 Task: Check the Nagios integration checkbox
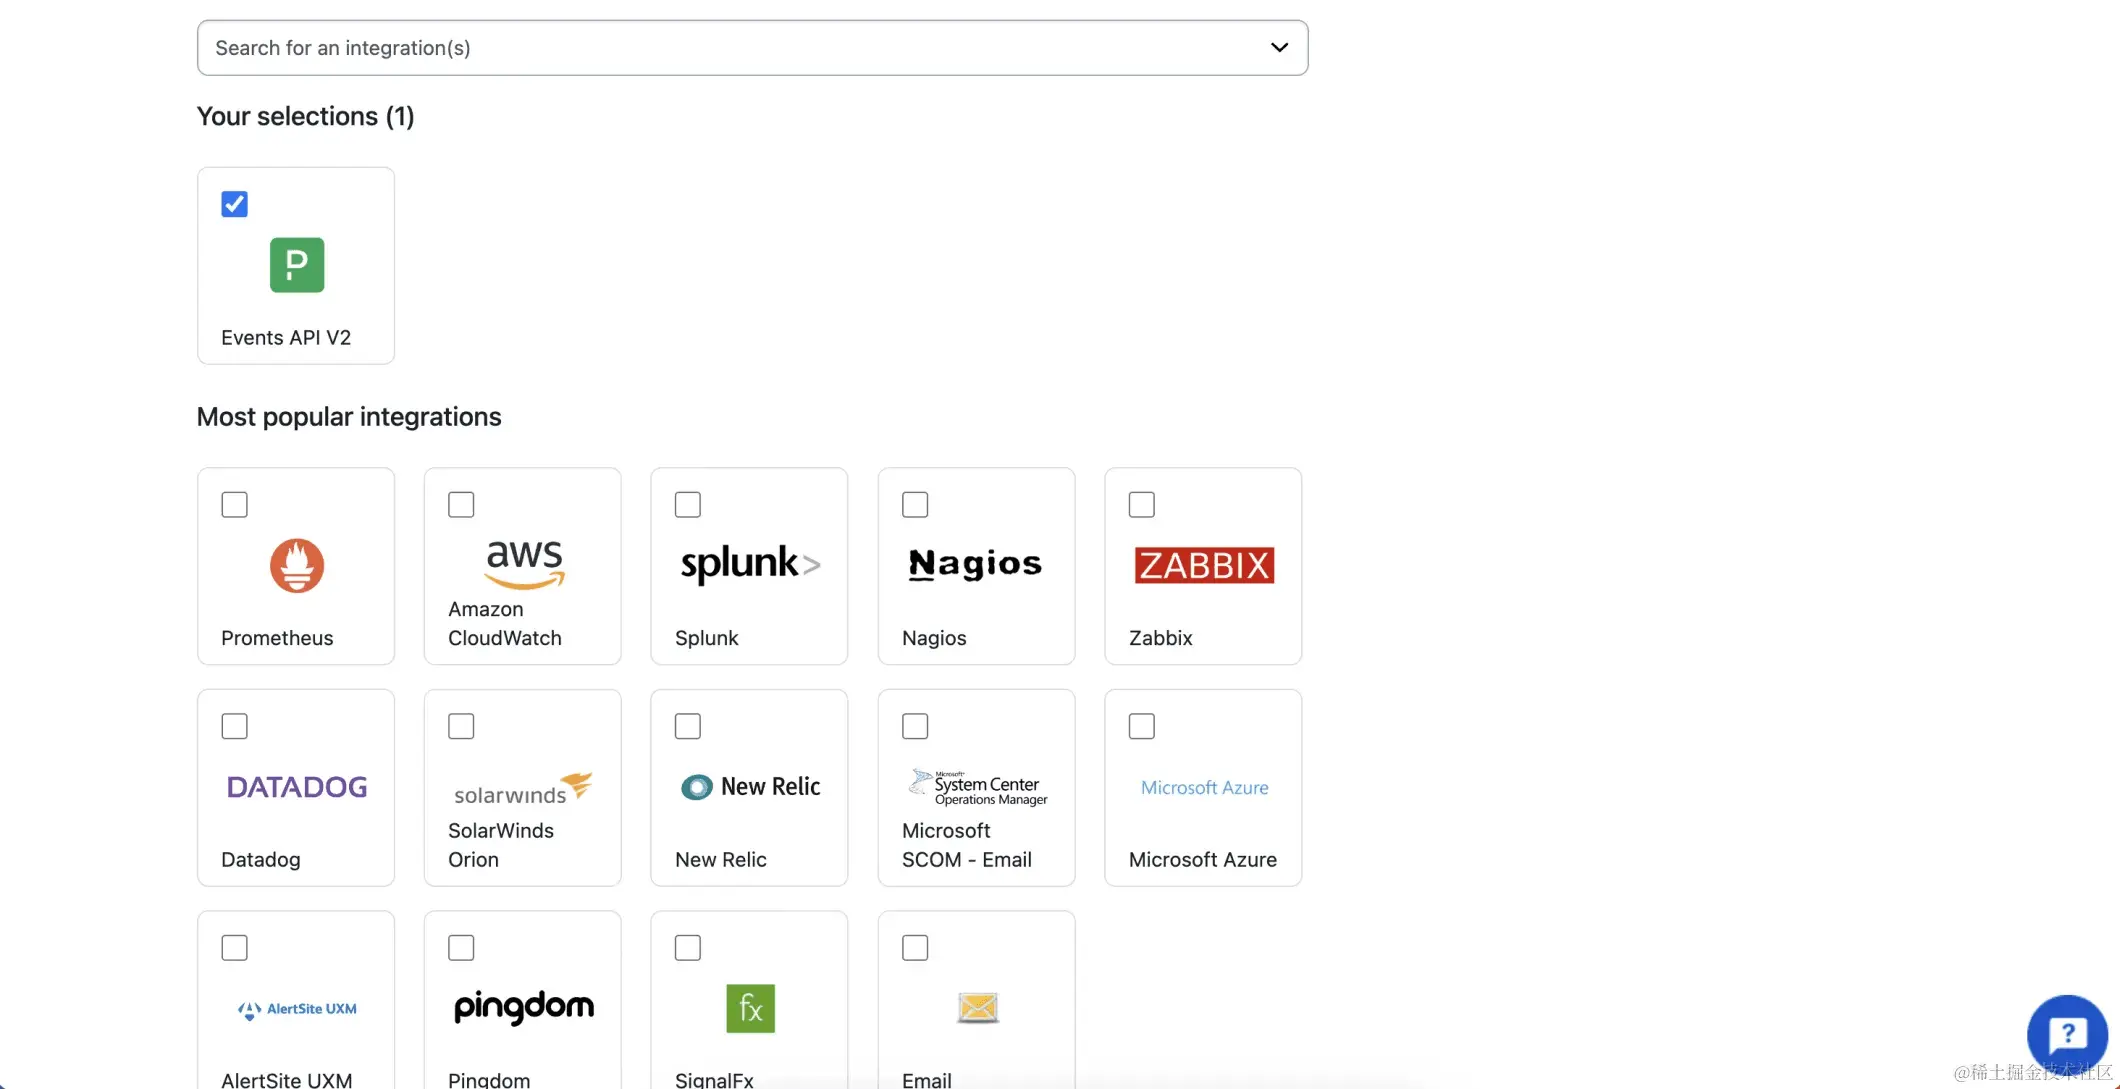click(x=915, y=505)
